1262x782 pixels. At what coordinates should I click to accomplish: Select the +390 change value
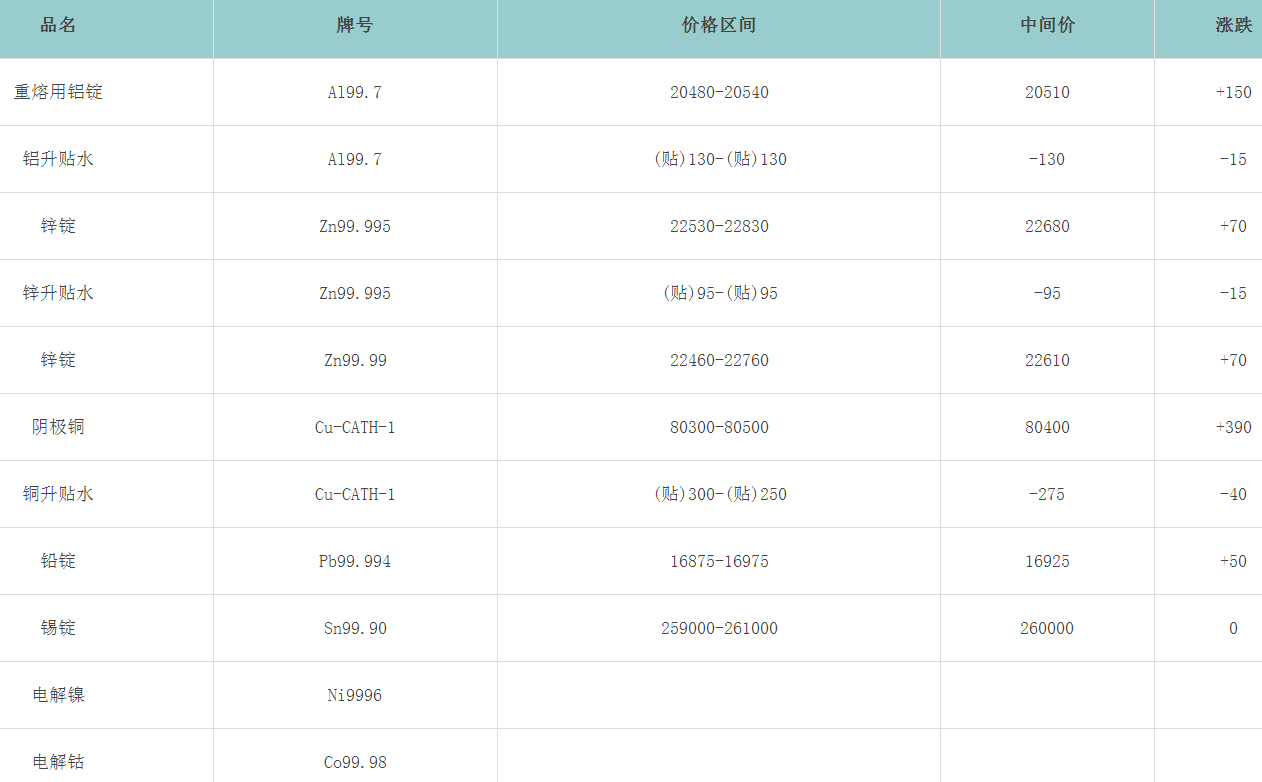1233,427
